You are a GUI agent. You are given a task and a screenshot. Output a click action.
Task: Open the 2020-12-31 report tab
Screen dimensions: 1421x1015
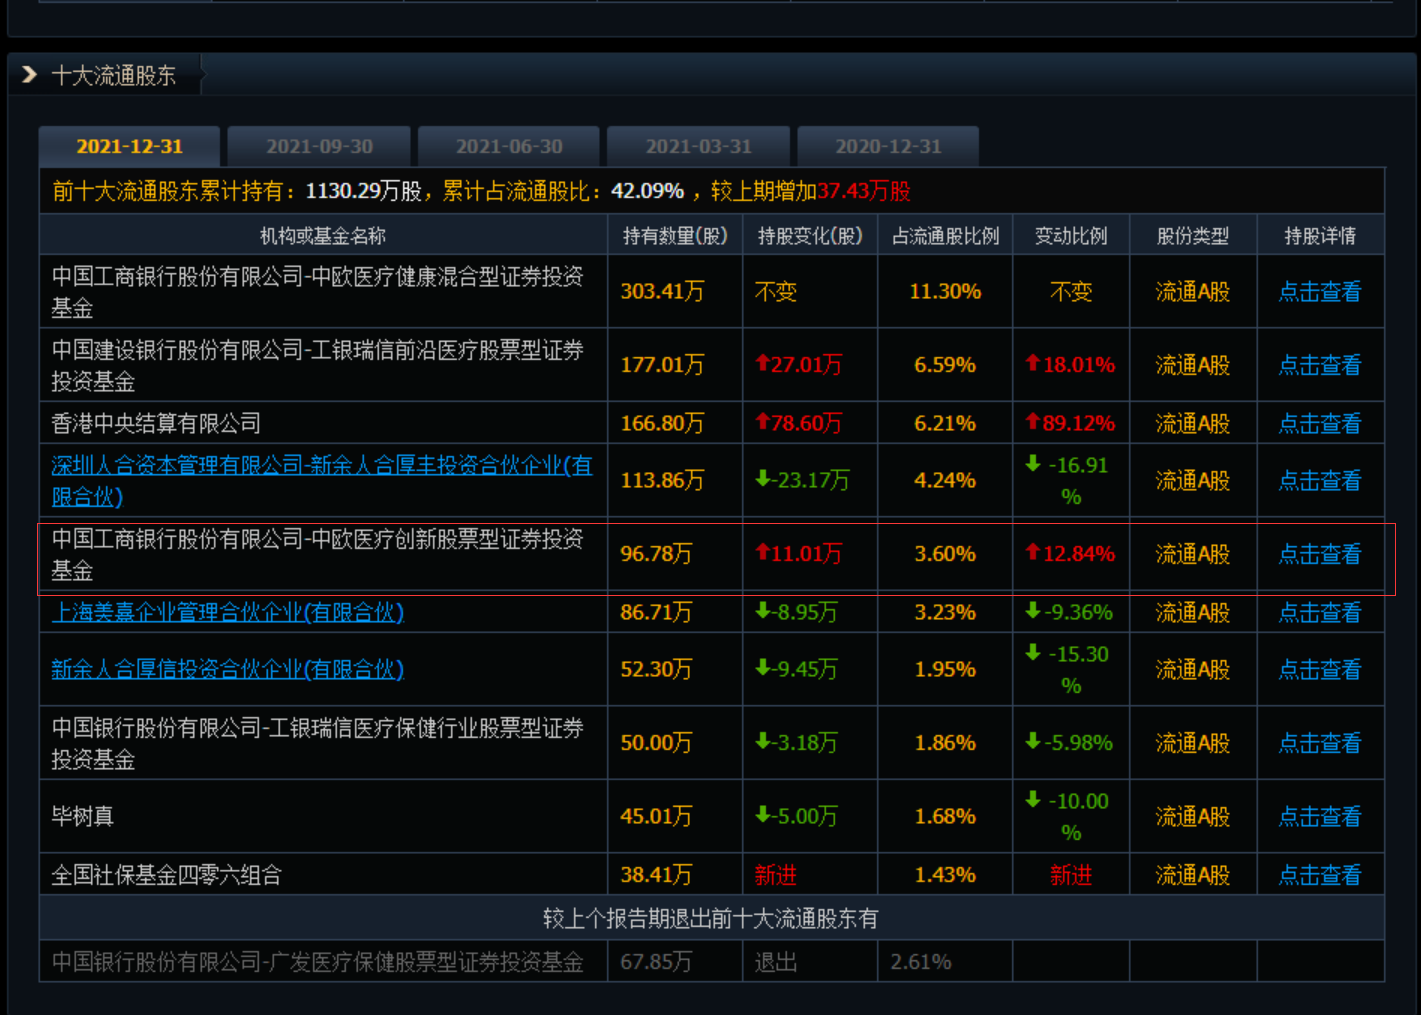coord(888,147)
